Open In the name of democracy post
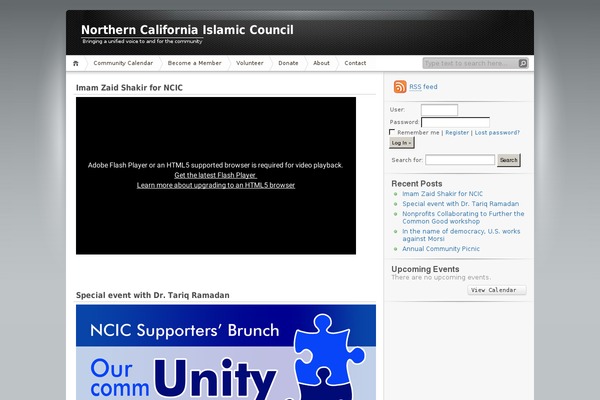The image size is (600, 400). tap(461, 235)
